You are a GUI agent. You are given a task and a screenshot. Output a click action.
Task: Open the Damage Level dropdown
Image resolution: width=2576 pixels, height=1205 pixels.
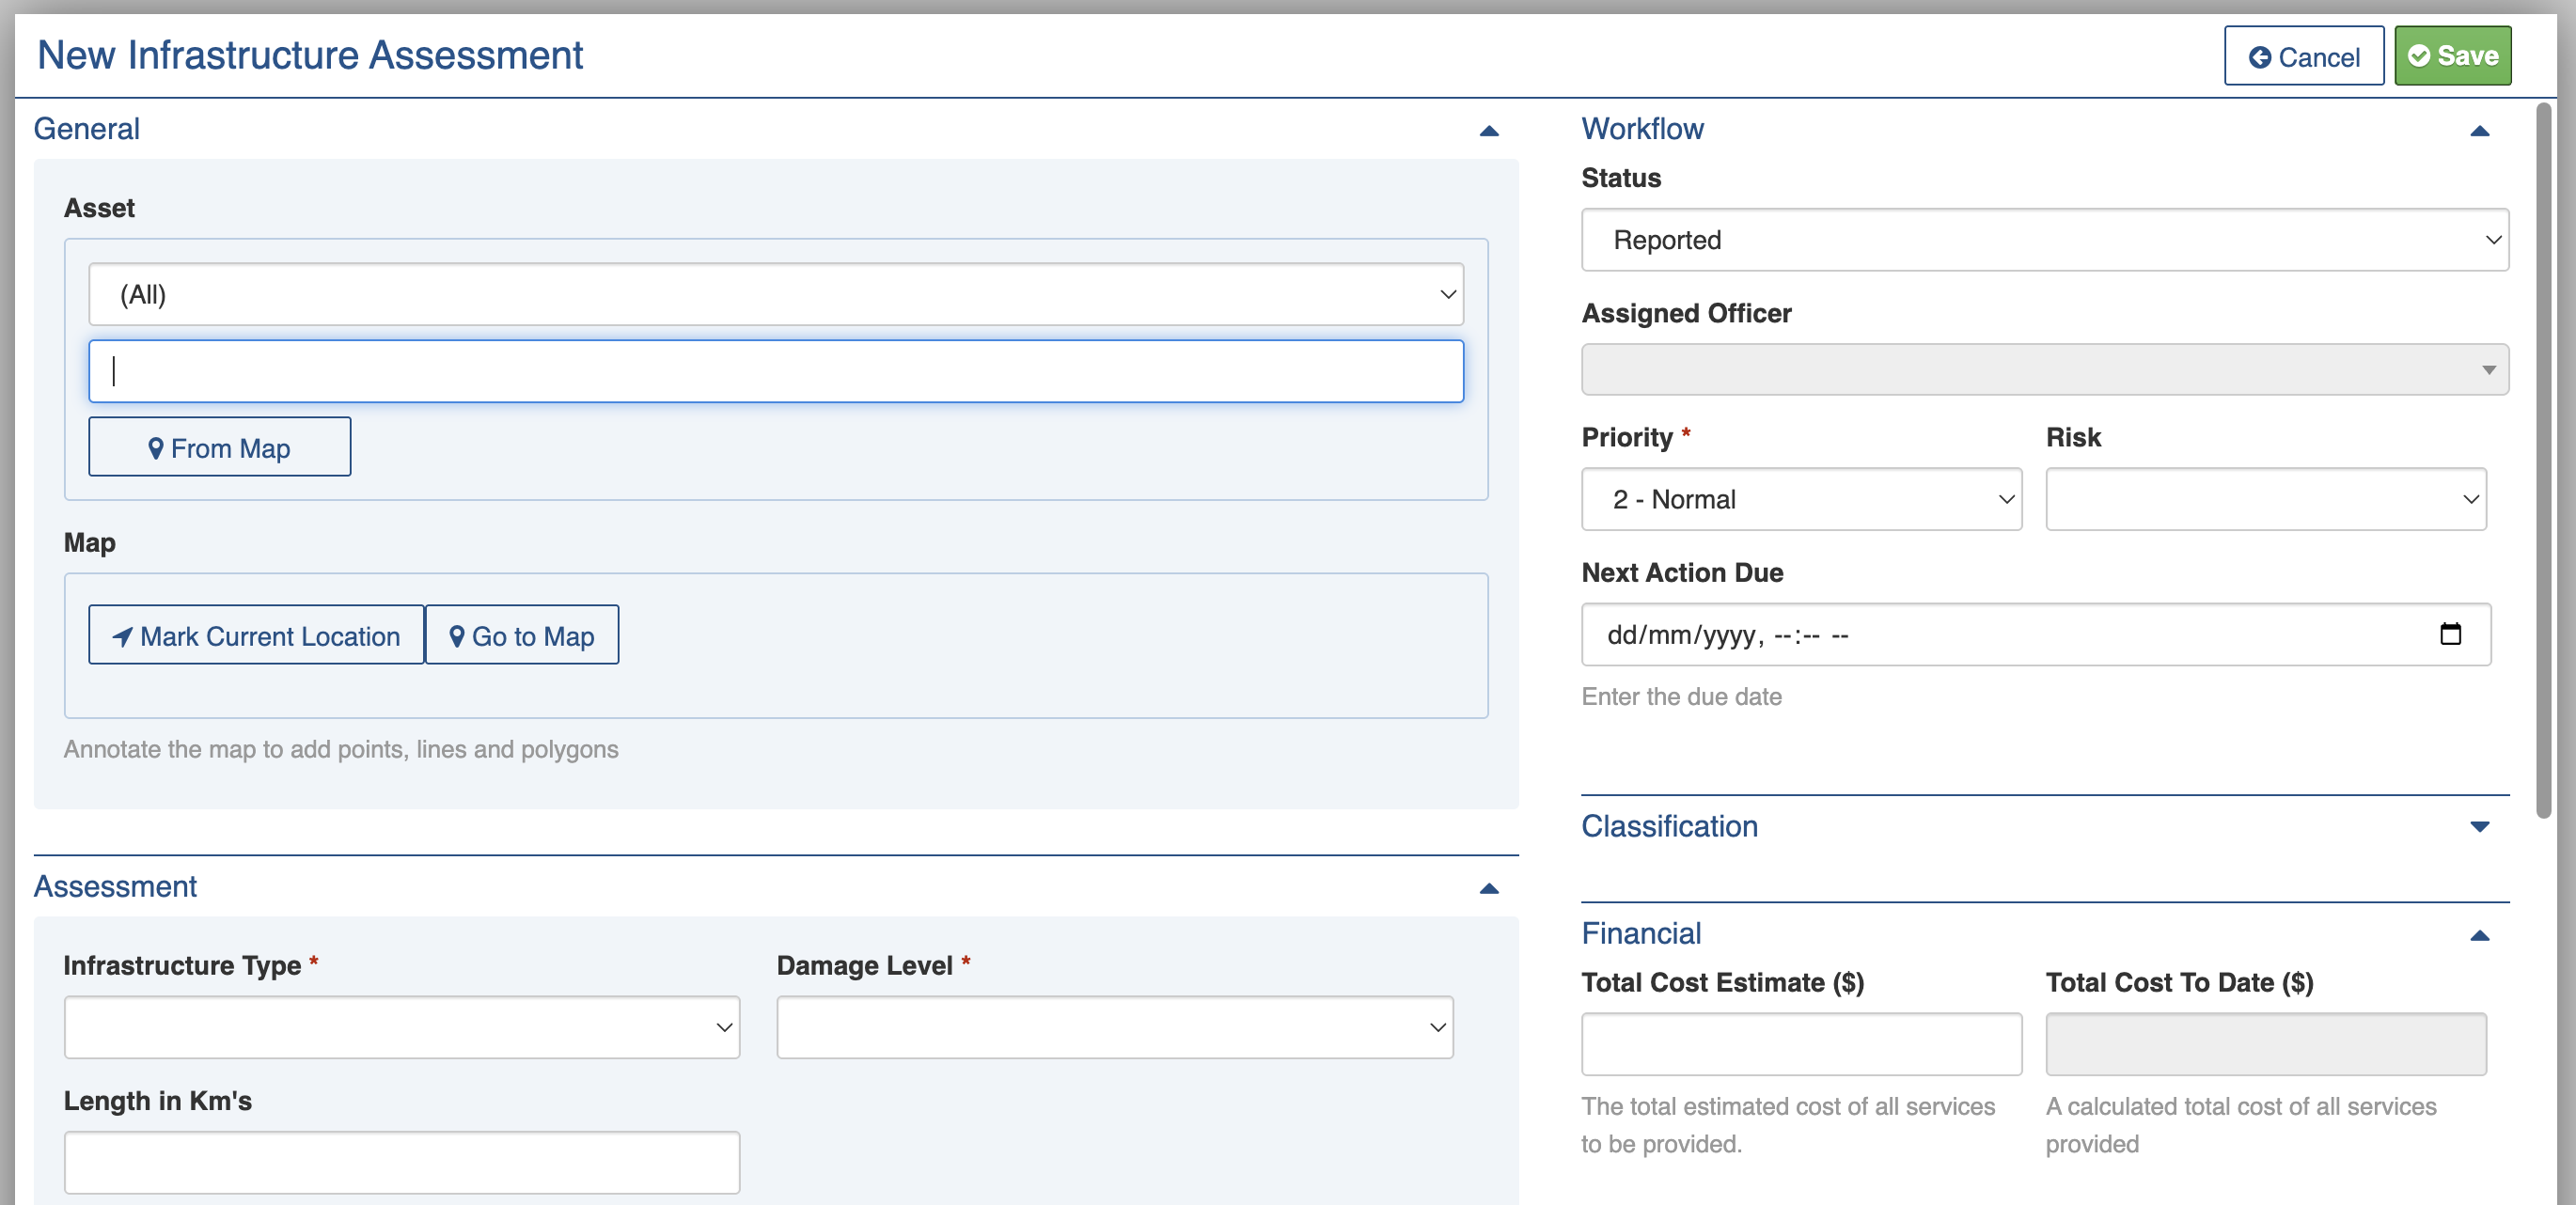click(x=1114, y=1027)
